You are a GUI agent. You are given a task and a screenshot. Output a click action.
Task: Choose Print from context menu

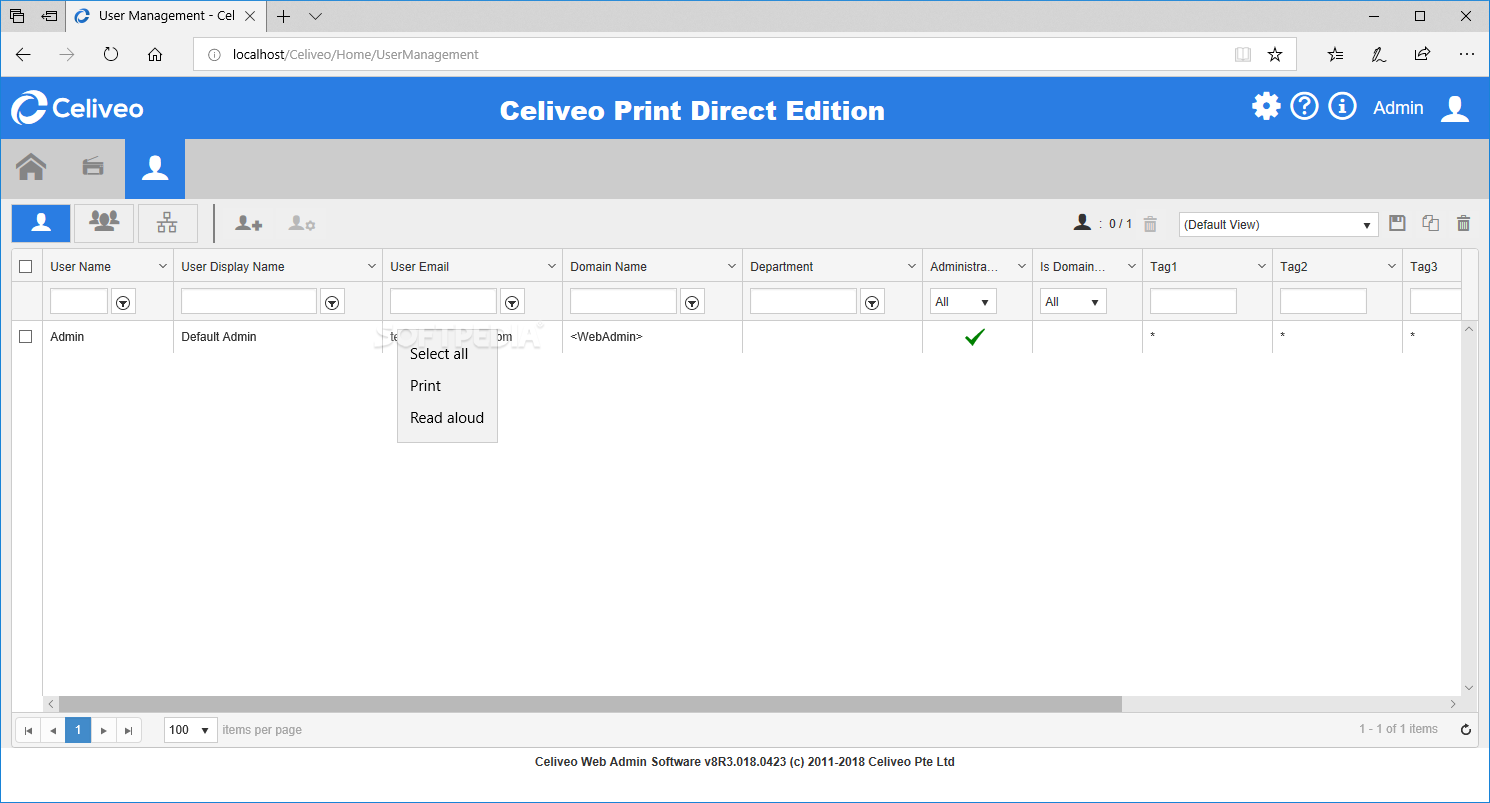tap(447, 386)
